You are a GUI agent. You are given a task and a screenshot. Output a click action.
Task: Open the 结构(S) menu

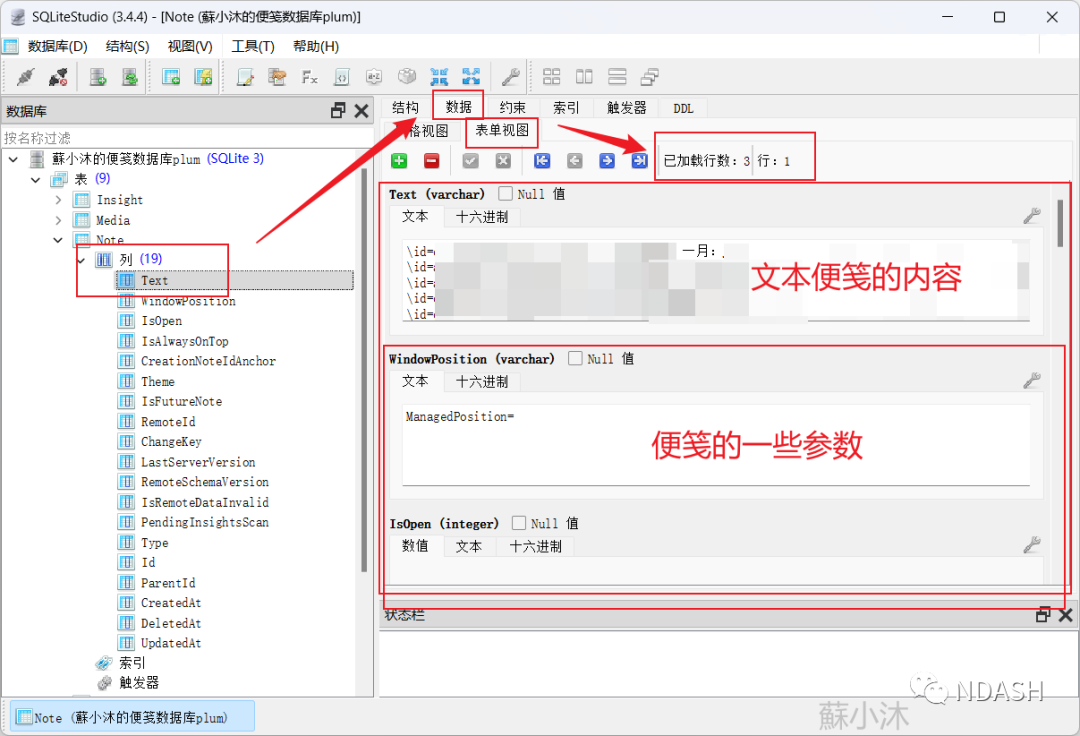(x=127, y=46)
